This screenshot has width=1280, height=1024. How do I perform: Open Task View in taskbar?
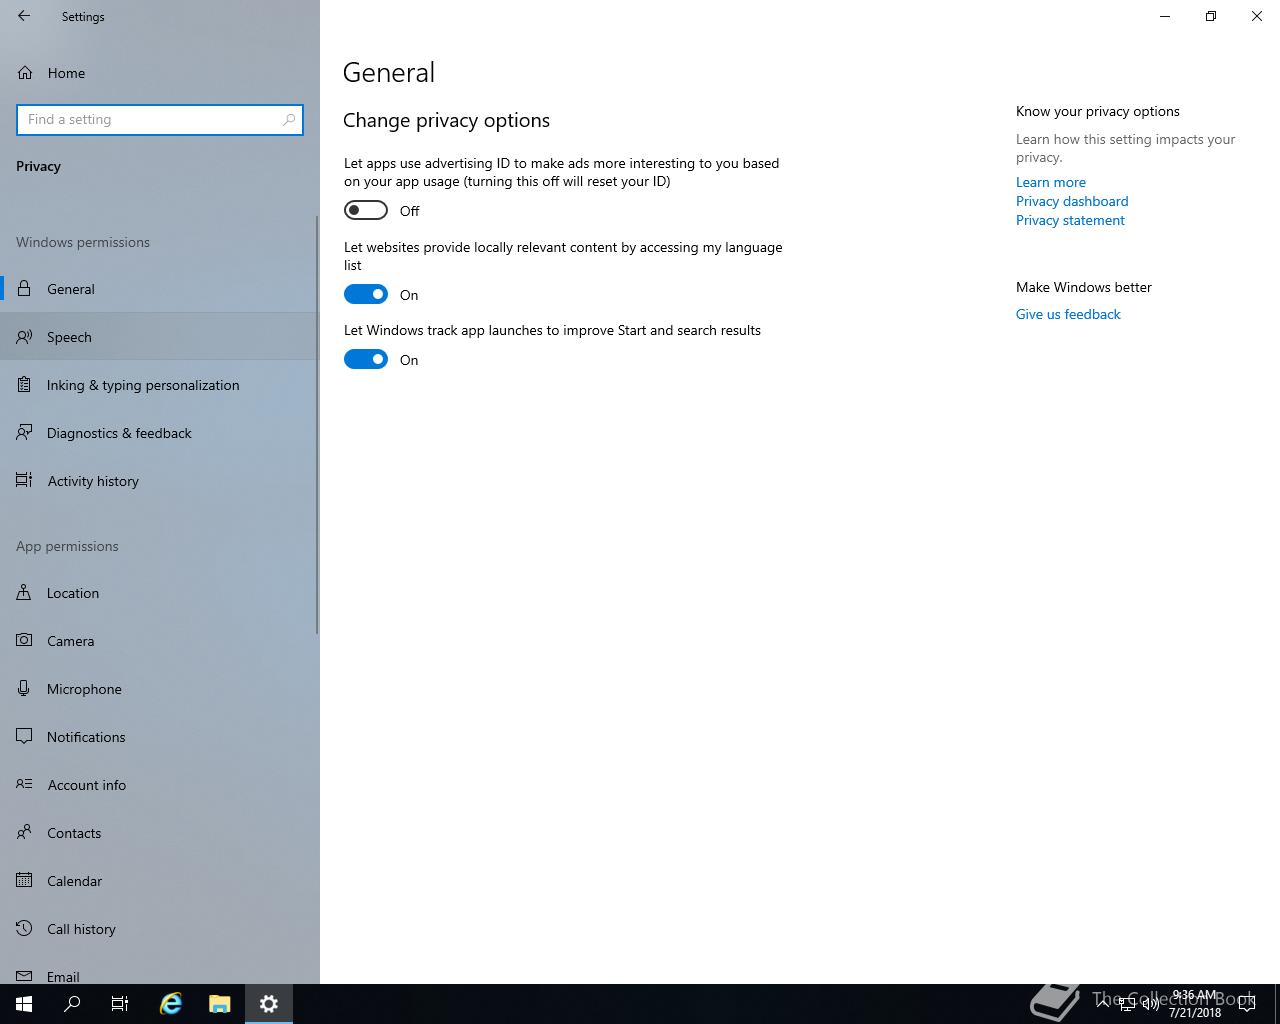[x=120, y=1004]
